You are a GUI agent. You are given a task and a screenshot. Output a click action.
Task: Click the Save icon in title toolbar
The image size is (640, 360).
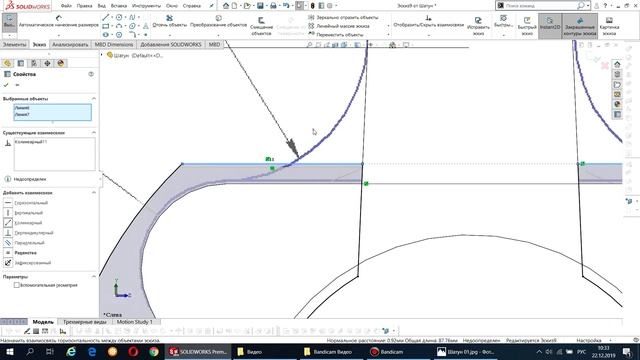(260, 6)
